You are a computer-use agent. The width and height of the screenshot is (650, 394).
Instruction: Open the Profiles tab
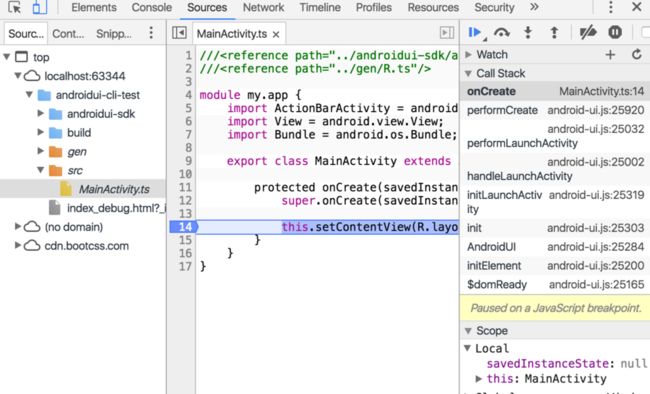tap(374, 7)
